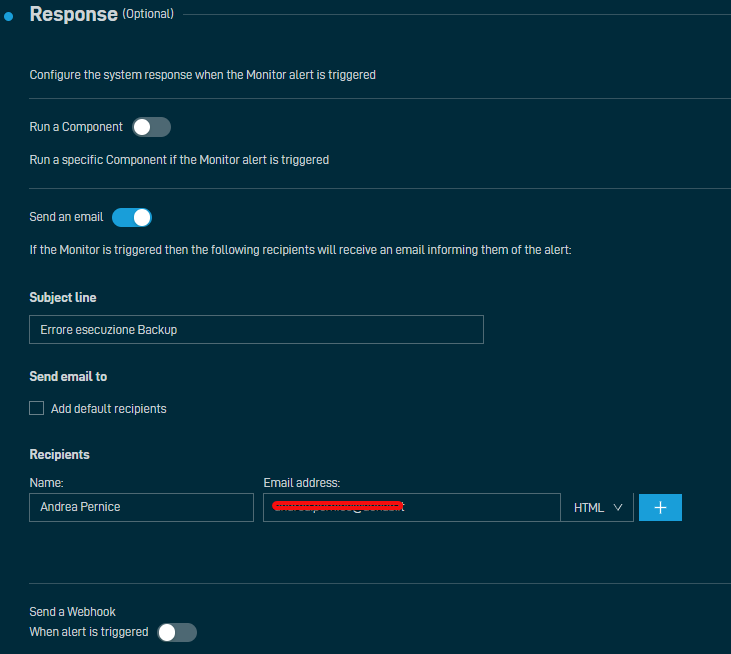Click the 'Run a Component' label text
Screen dimensions: 731x654
pos(76,127)
